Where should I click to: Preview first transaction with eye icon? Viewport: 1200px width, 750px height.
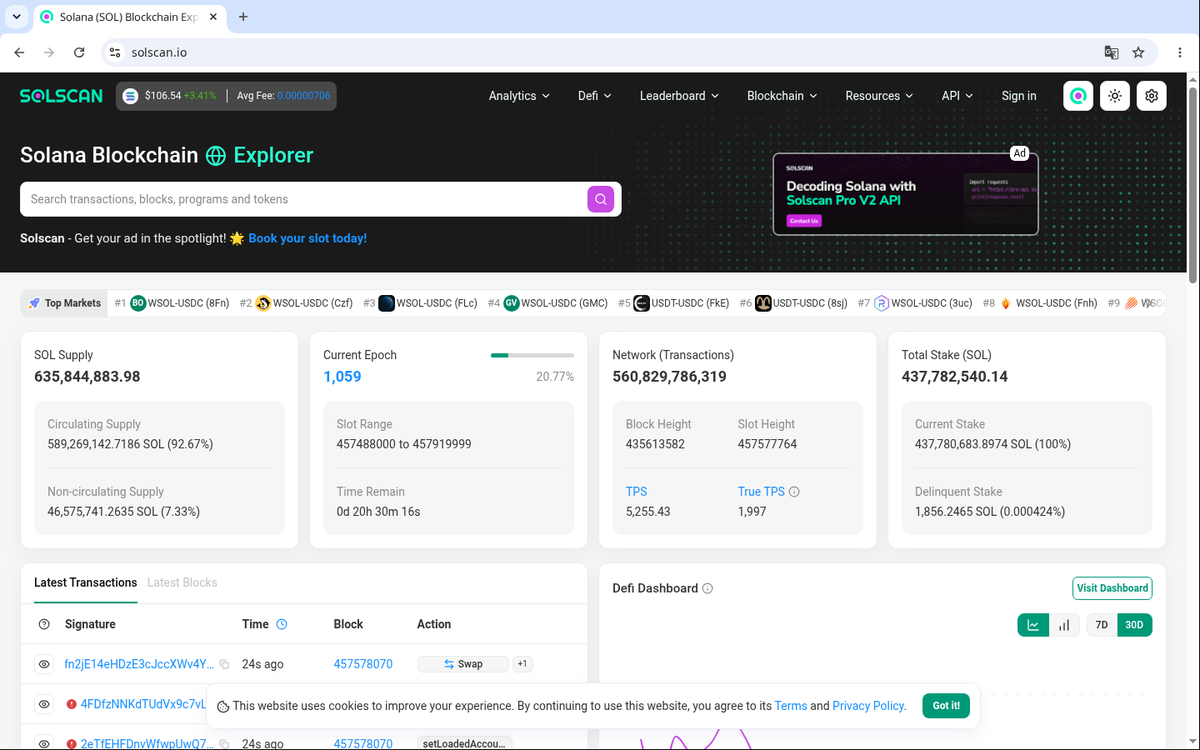(44, 664)
